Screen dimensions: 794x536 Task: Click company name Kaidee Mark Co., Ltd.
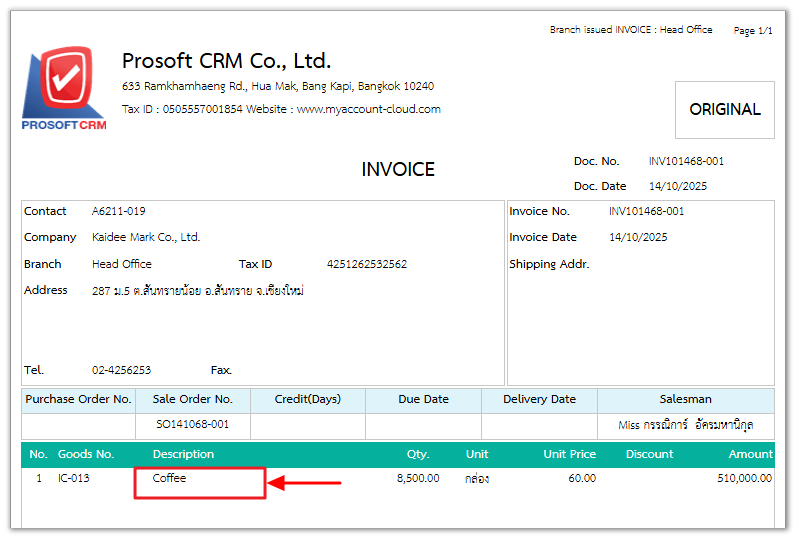tap(146, 237)
